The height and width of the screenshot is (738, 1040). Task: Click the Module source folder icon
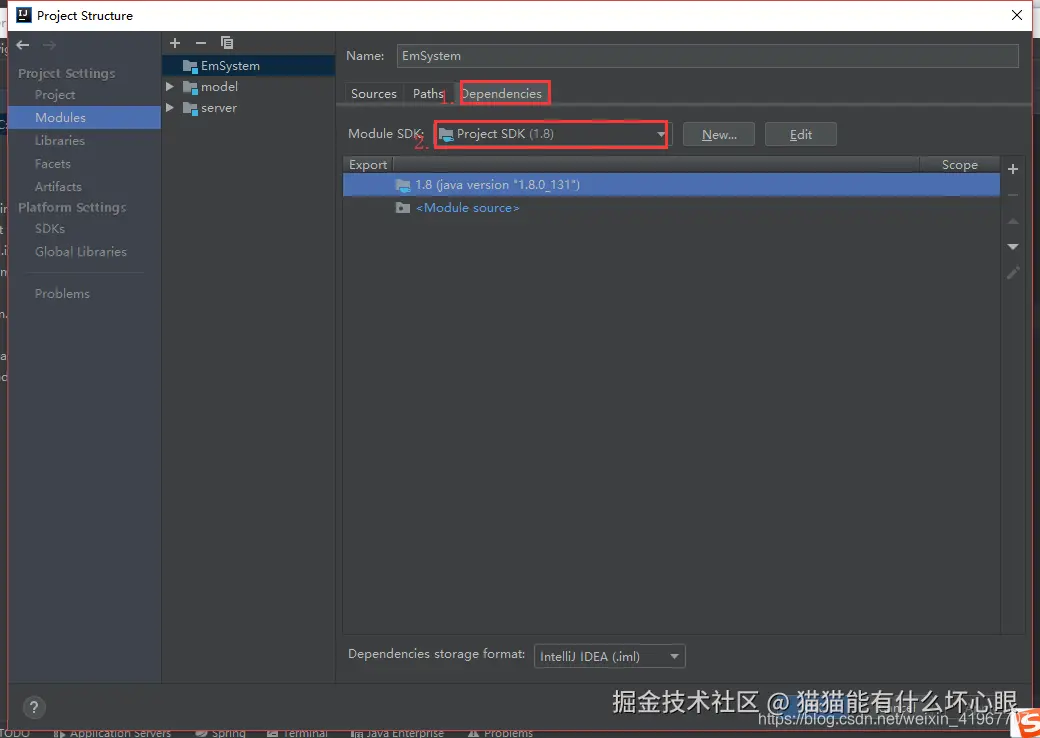(x=403, y=208)
